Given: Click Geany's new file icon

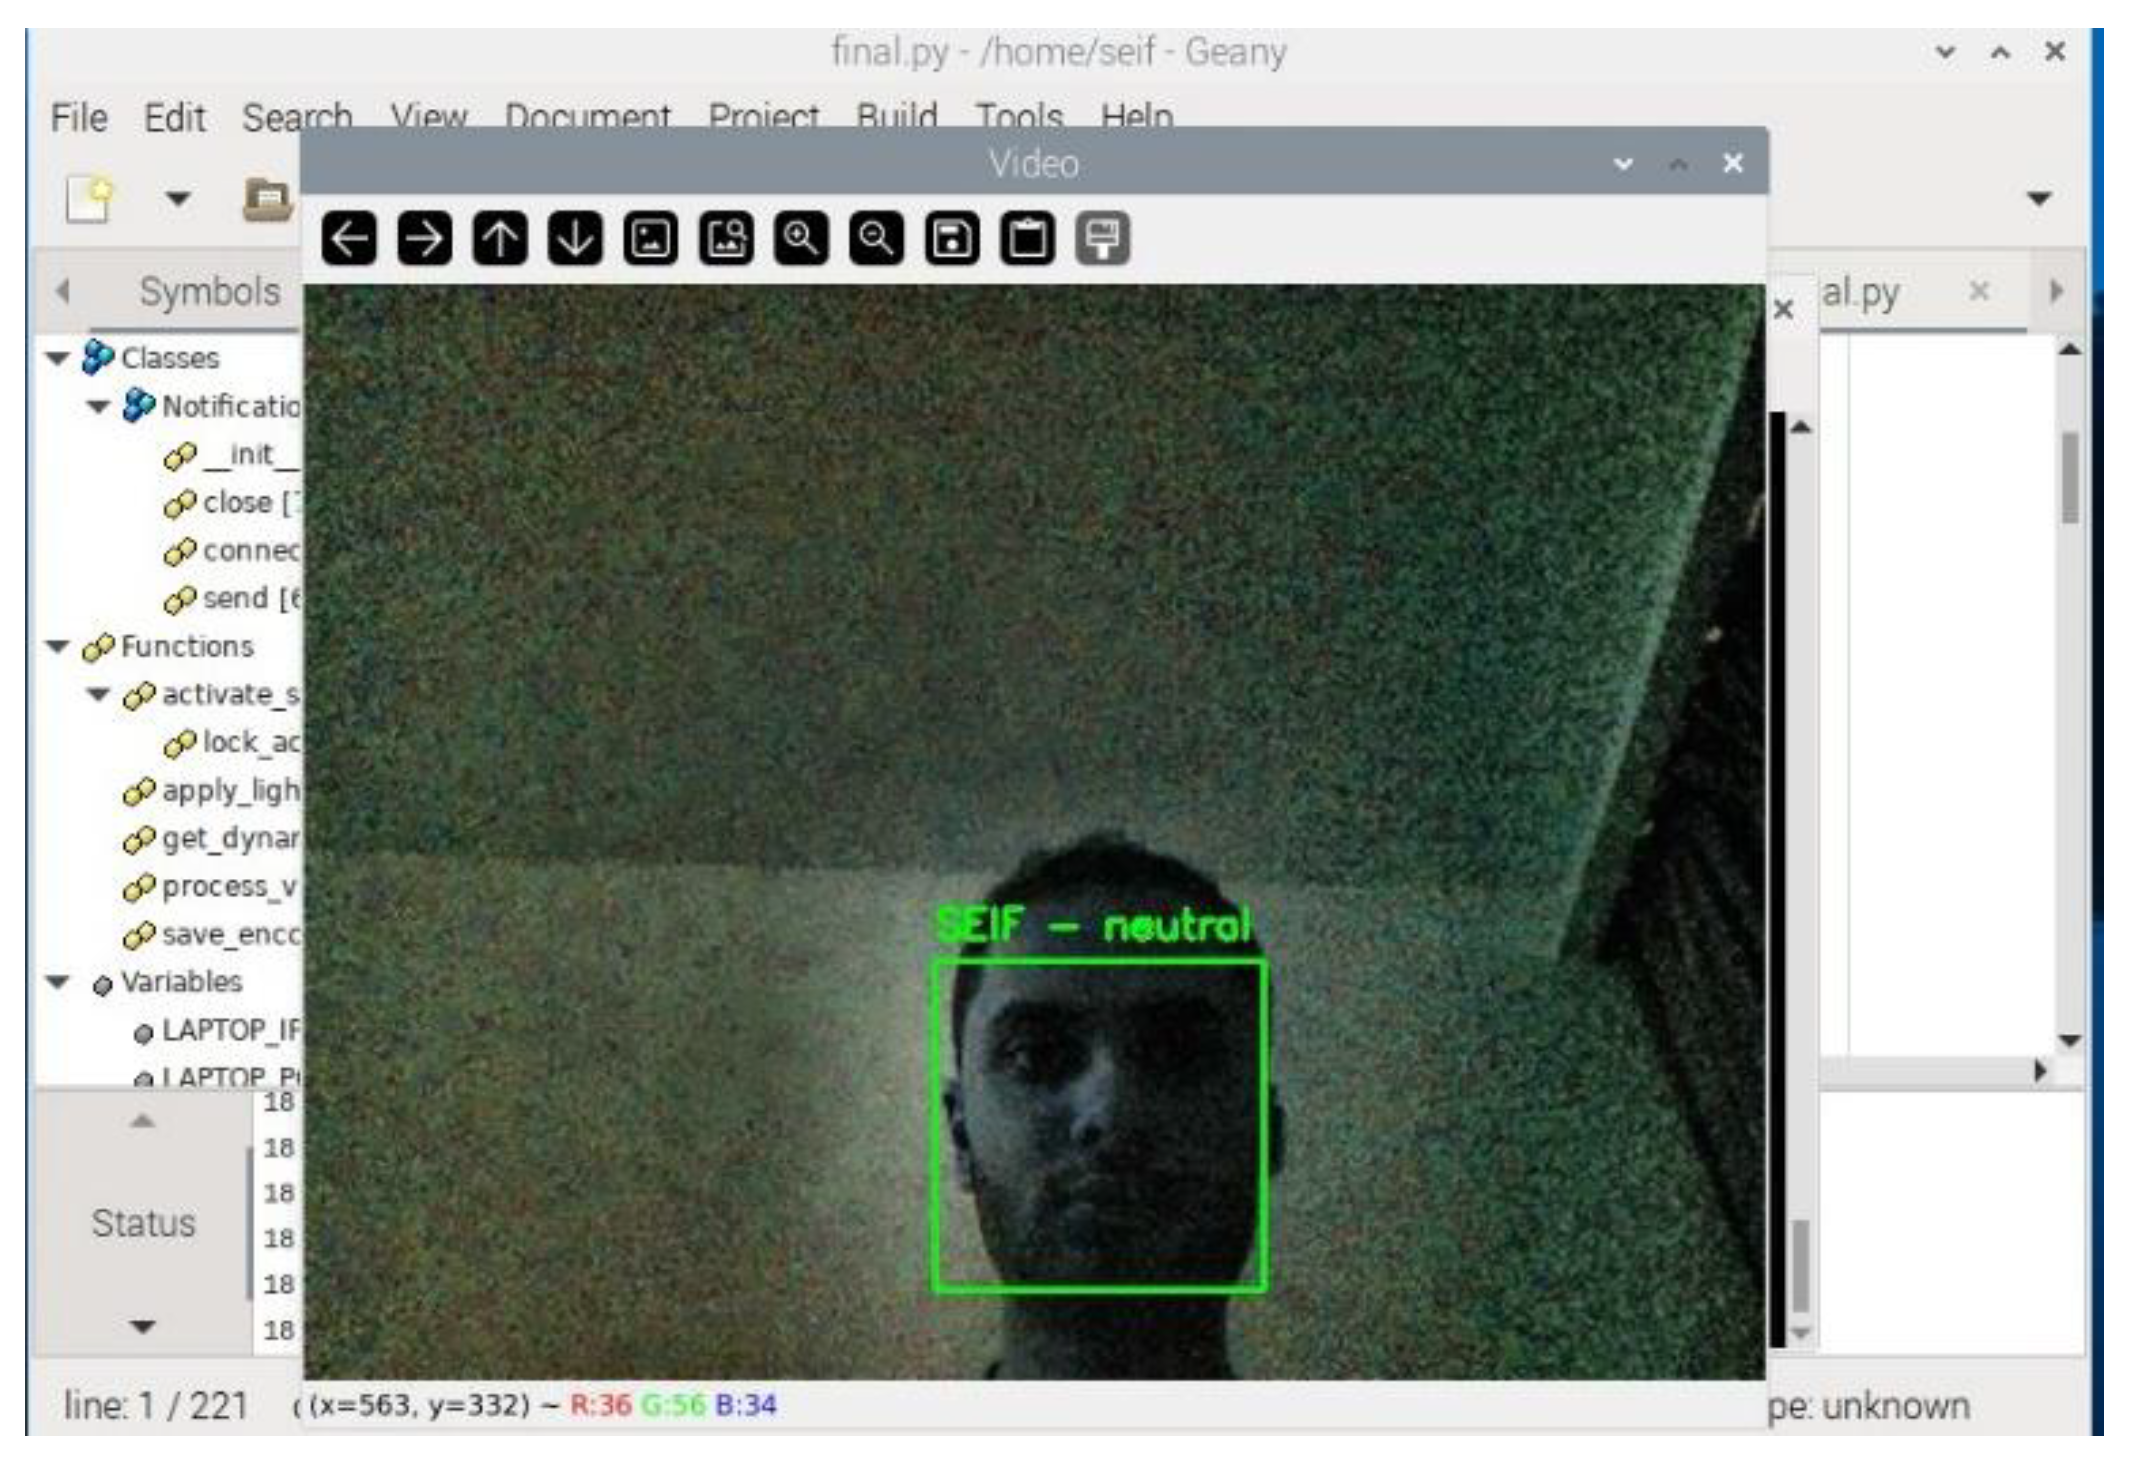Looking at the screenshot, I should point(89,198).
